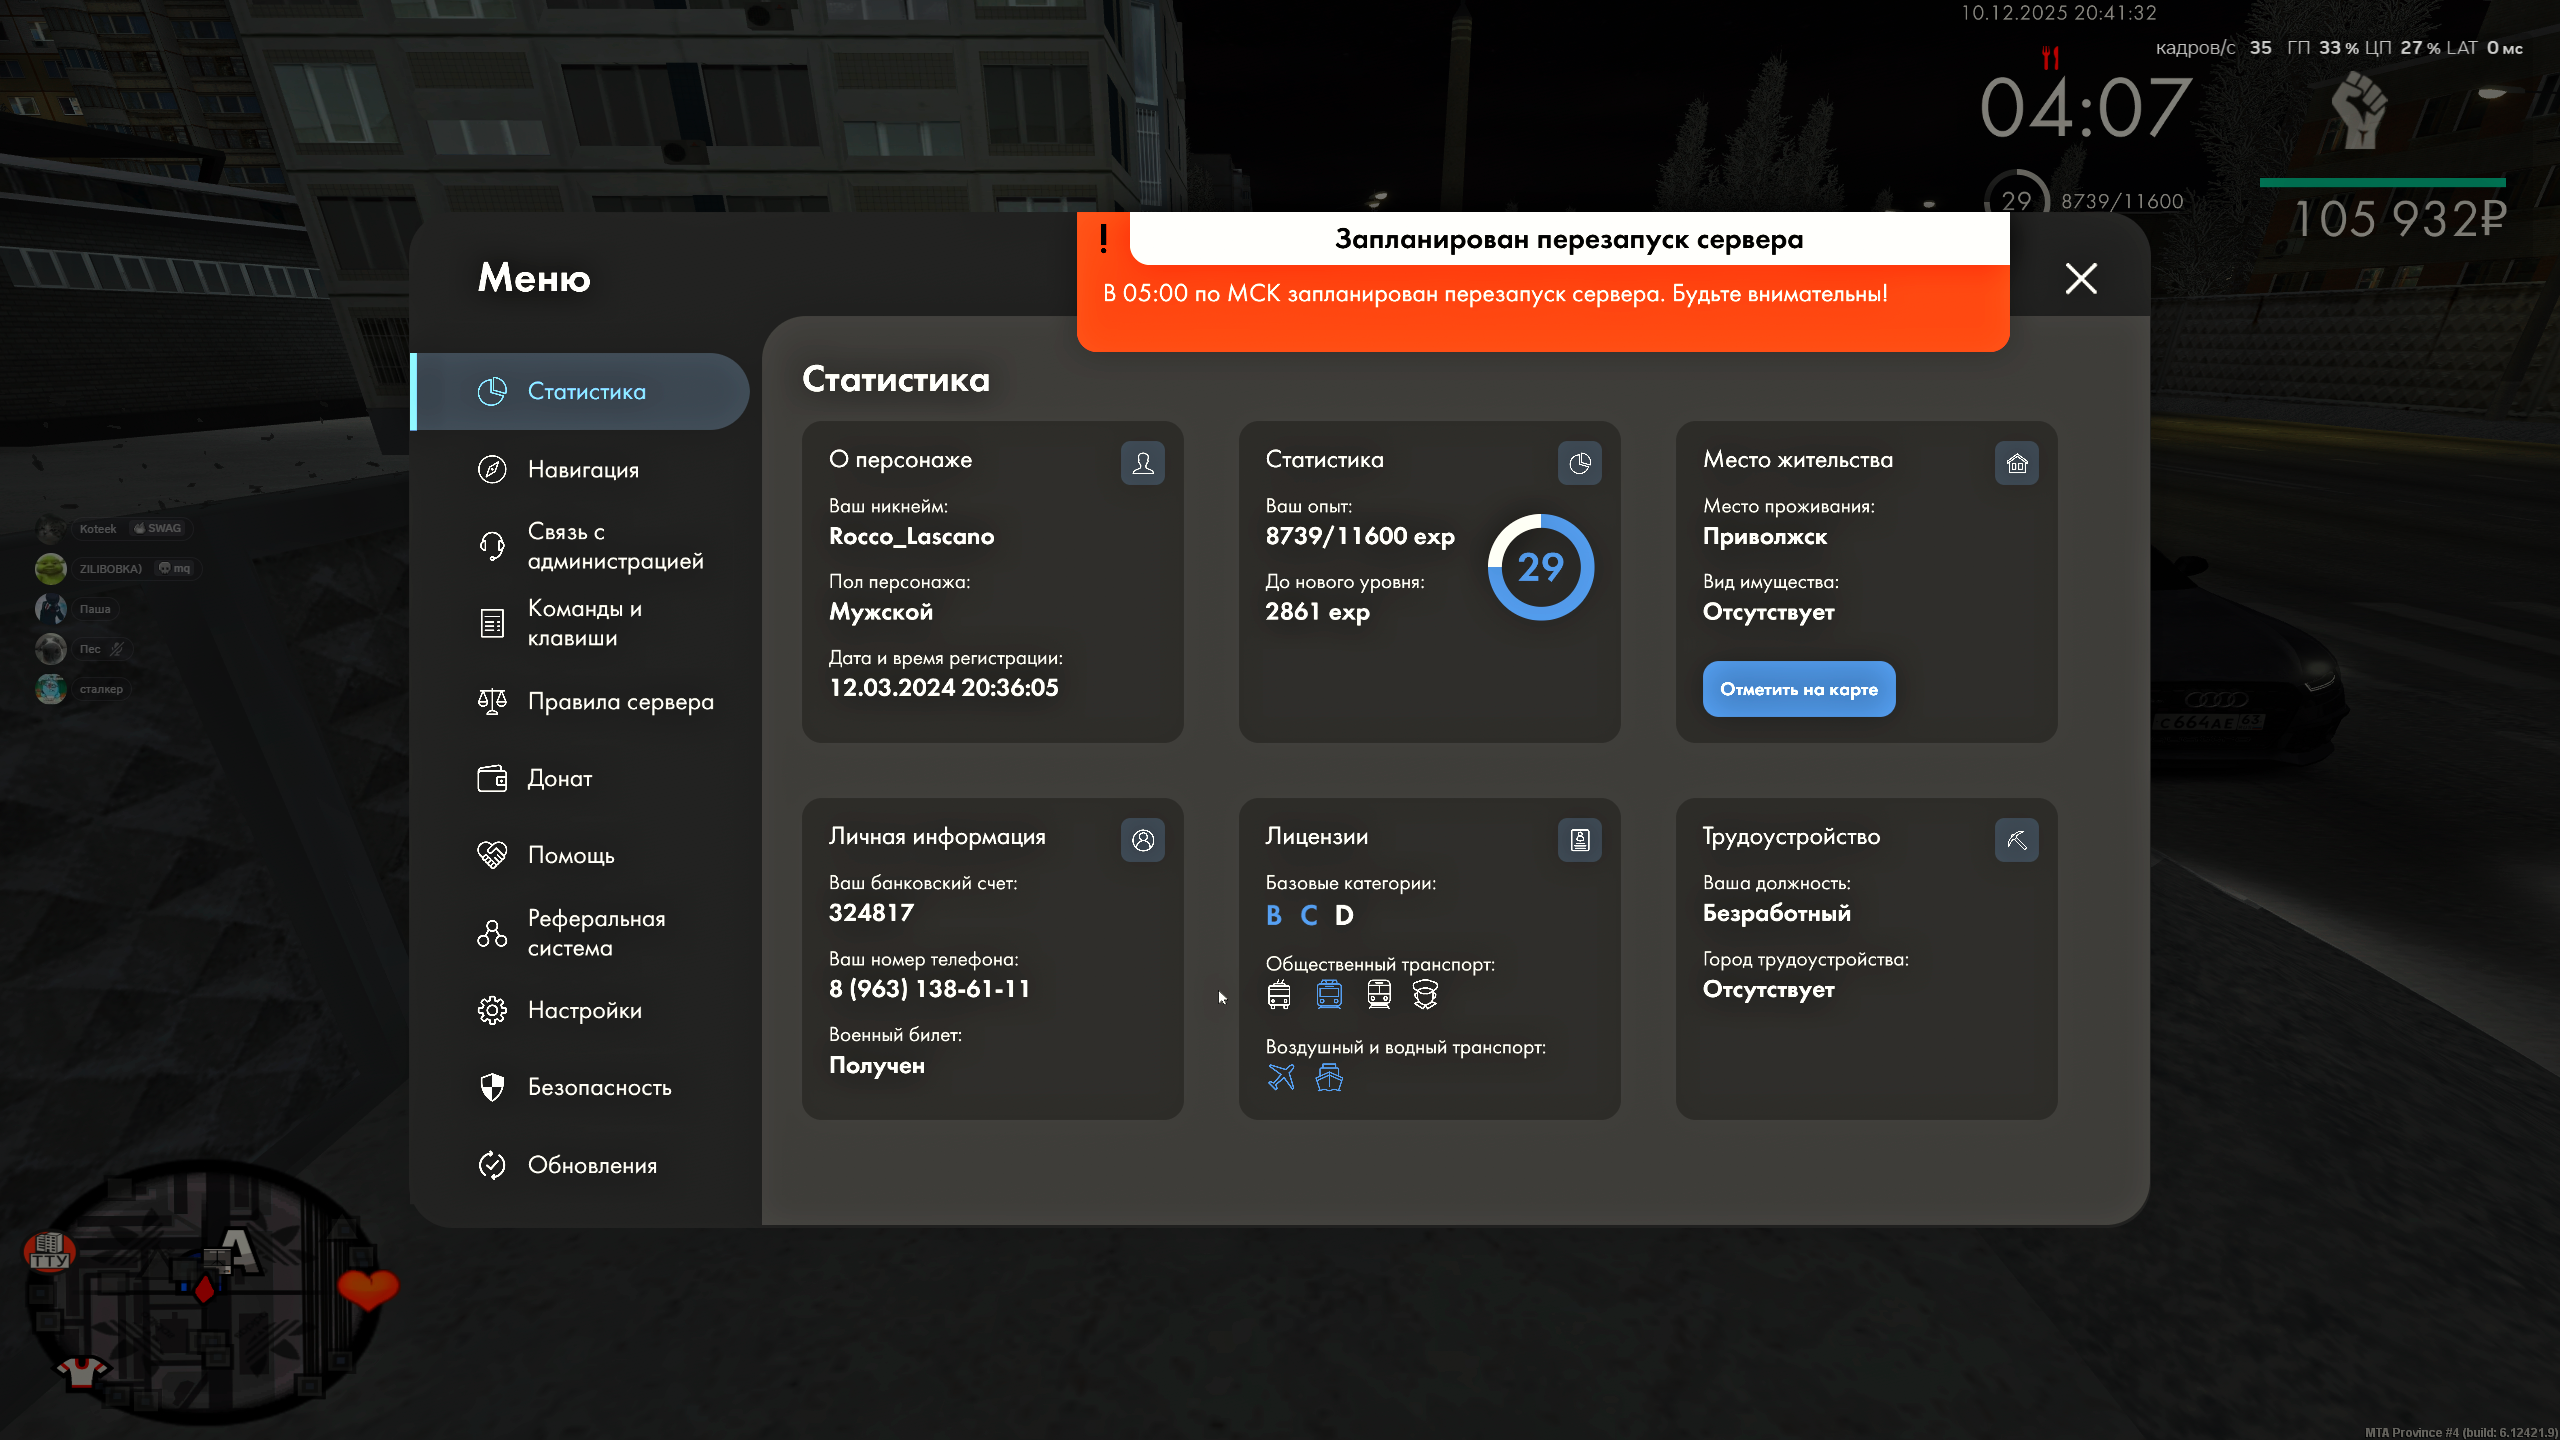Screen dimensions: 2560x1440
Task: Click the document icon on Лицензии card
Action: pos(1579,840)
